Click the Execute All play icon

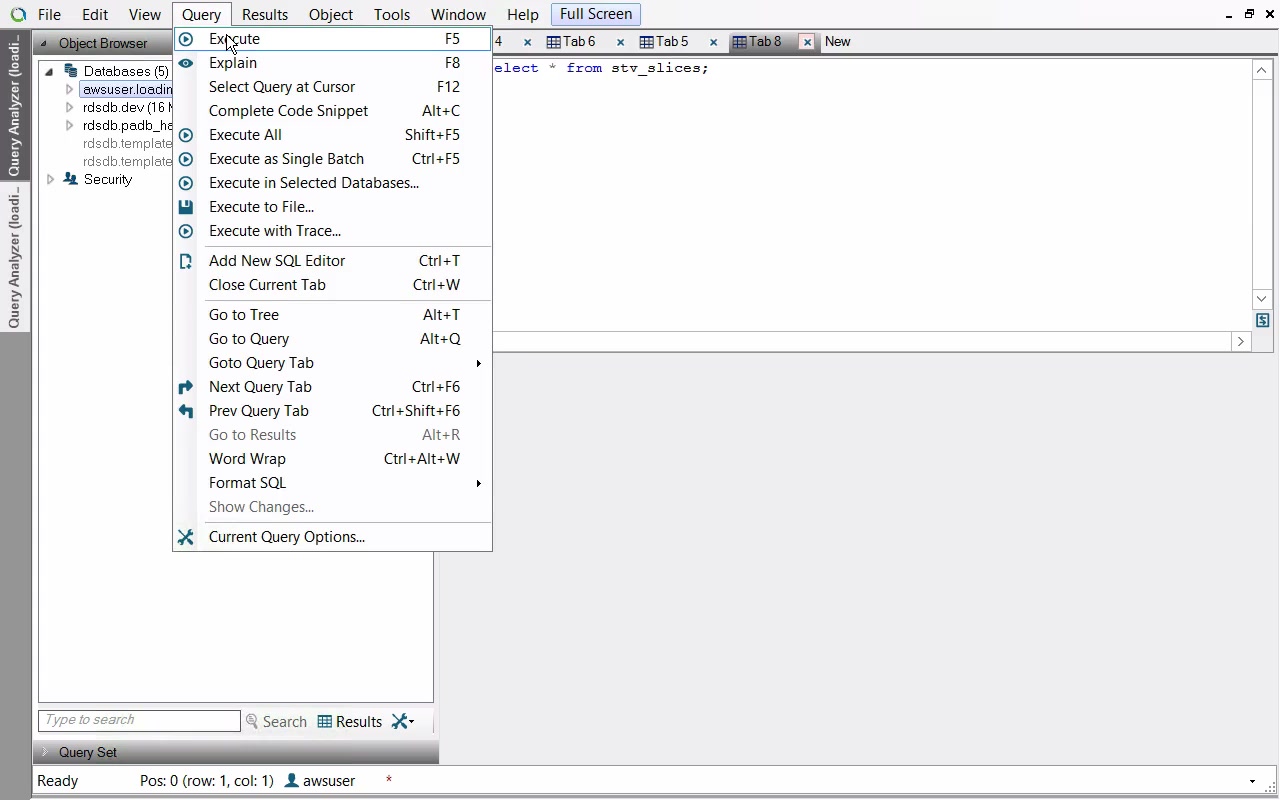186,135
